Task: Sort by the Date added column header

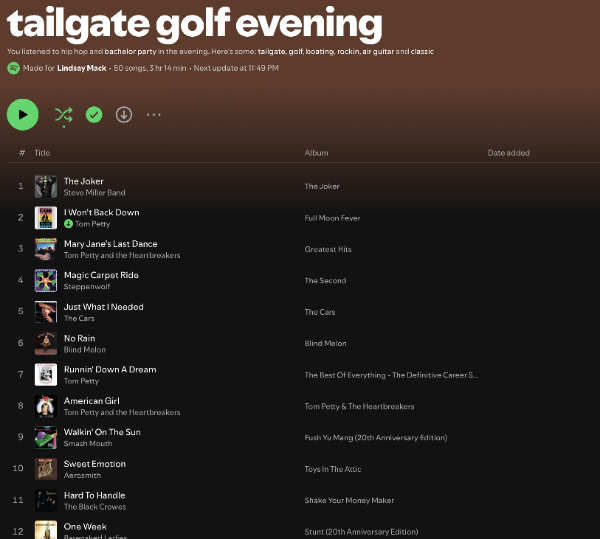Action: point(509,153)
